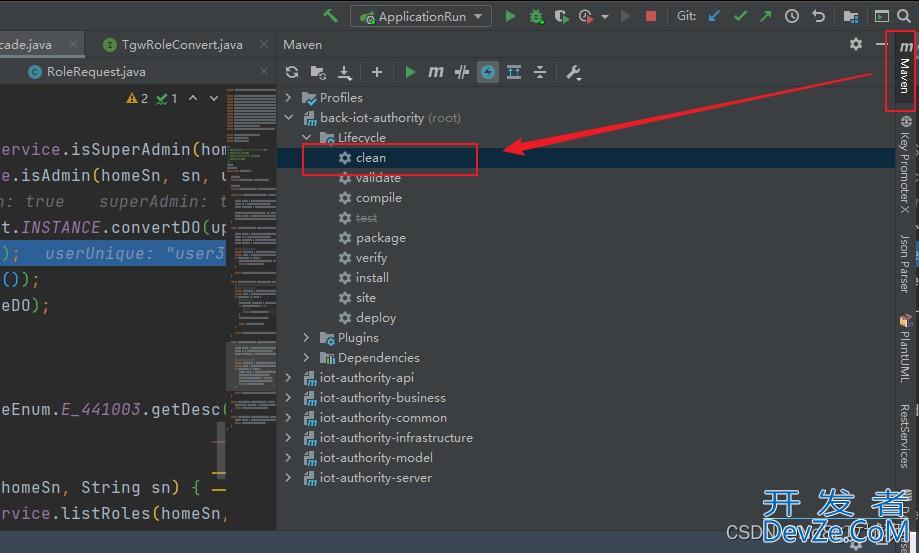Expand the iot-authority-server module
Screen dimensions: 919x553
(288, 477)
